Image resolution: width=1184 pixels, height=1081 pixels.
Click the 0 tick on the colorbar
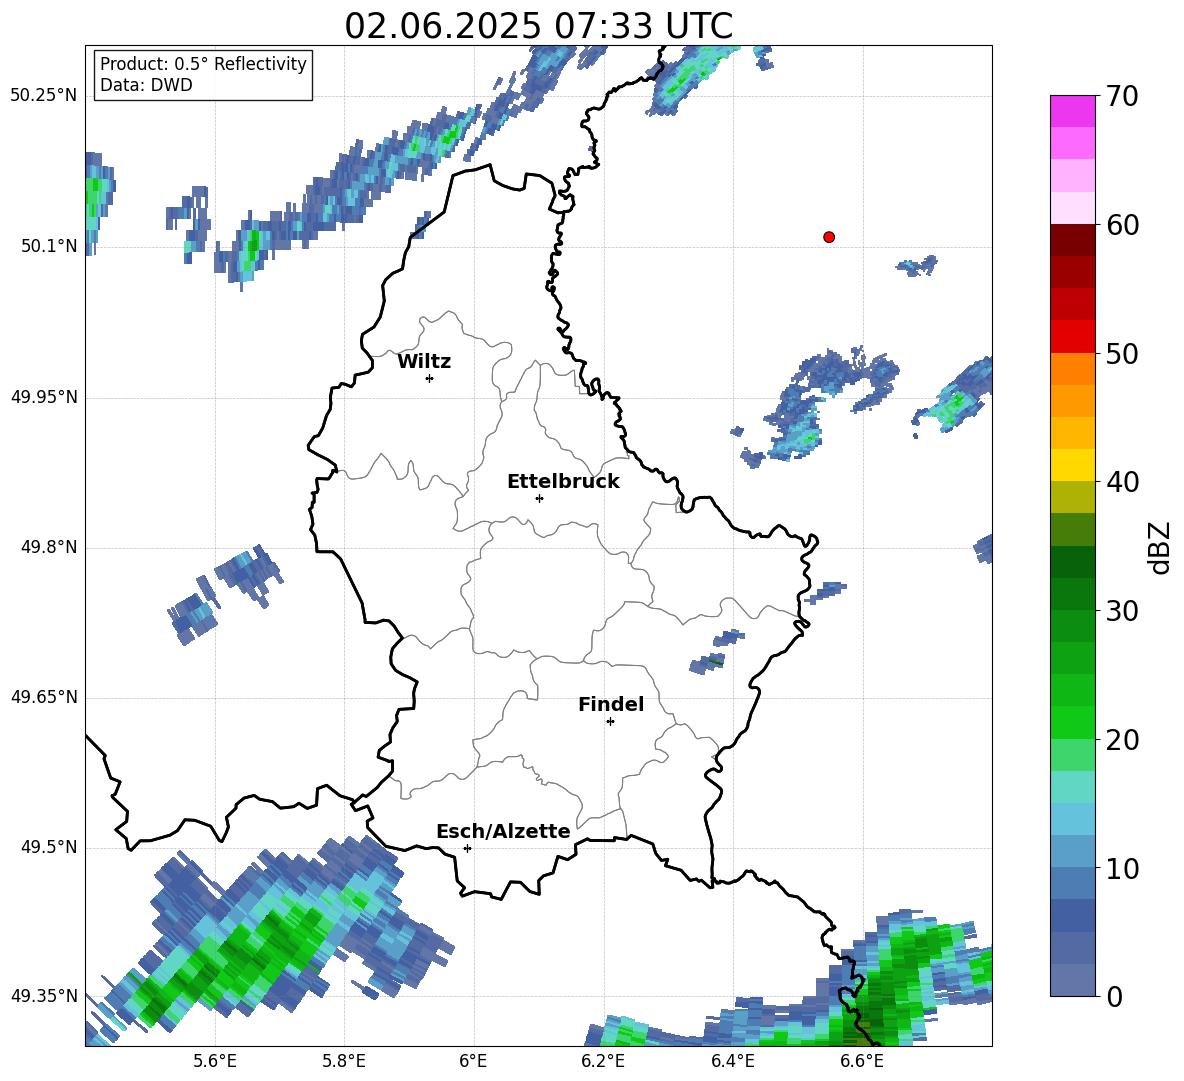click(1114, 996)
